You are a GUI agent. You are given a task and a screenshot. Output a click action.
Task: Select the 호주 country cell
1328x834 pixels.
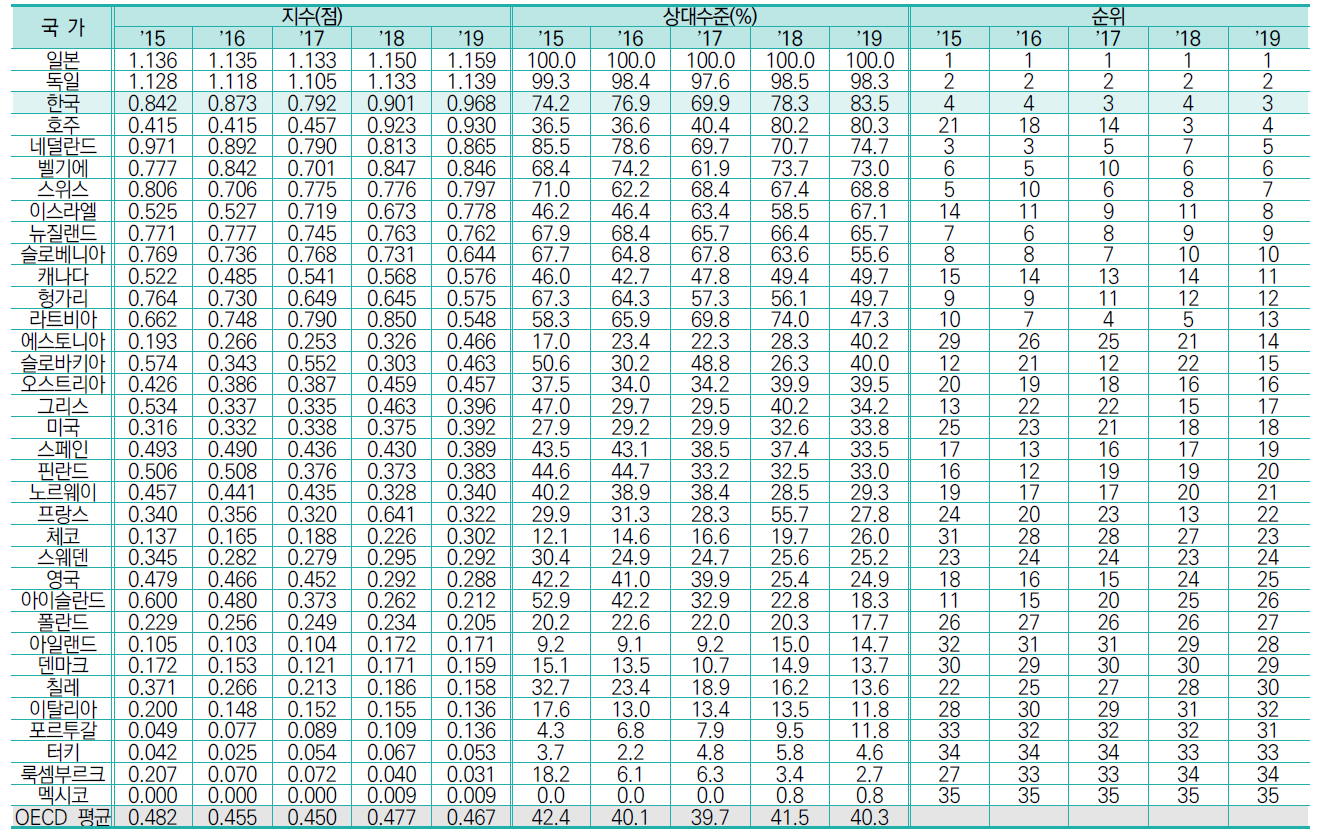coord(61,124)
